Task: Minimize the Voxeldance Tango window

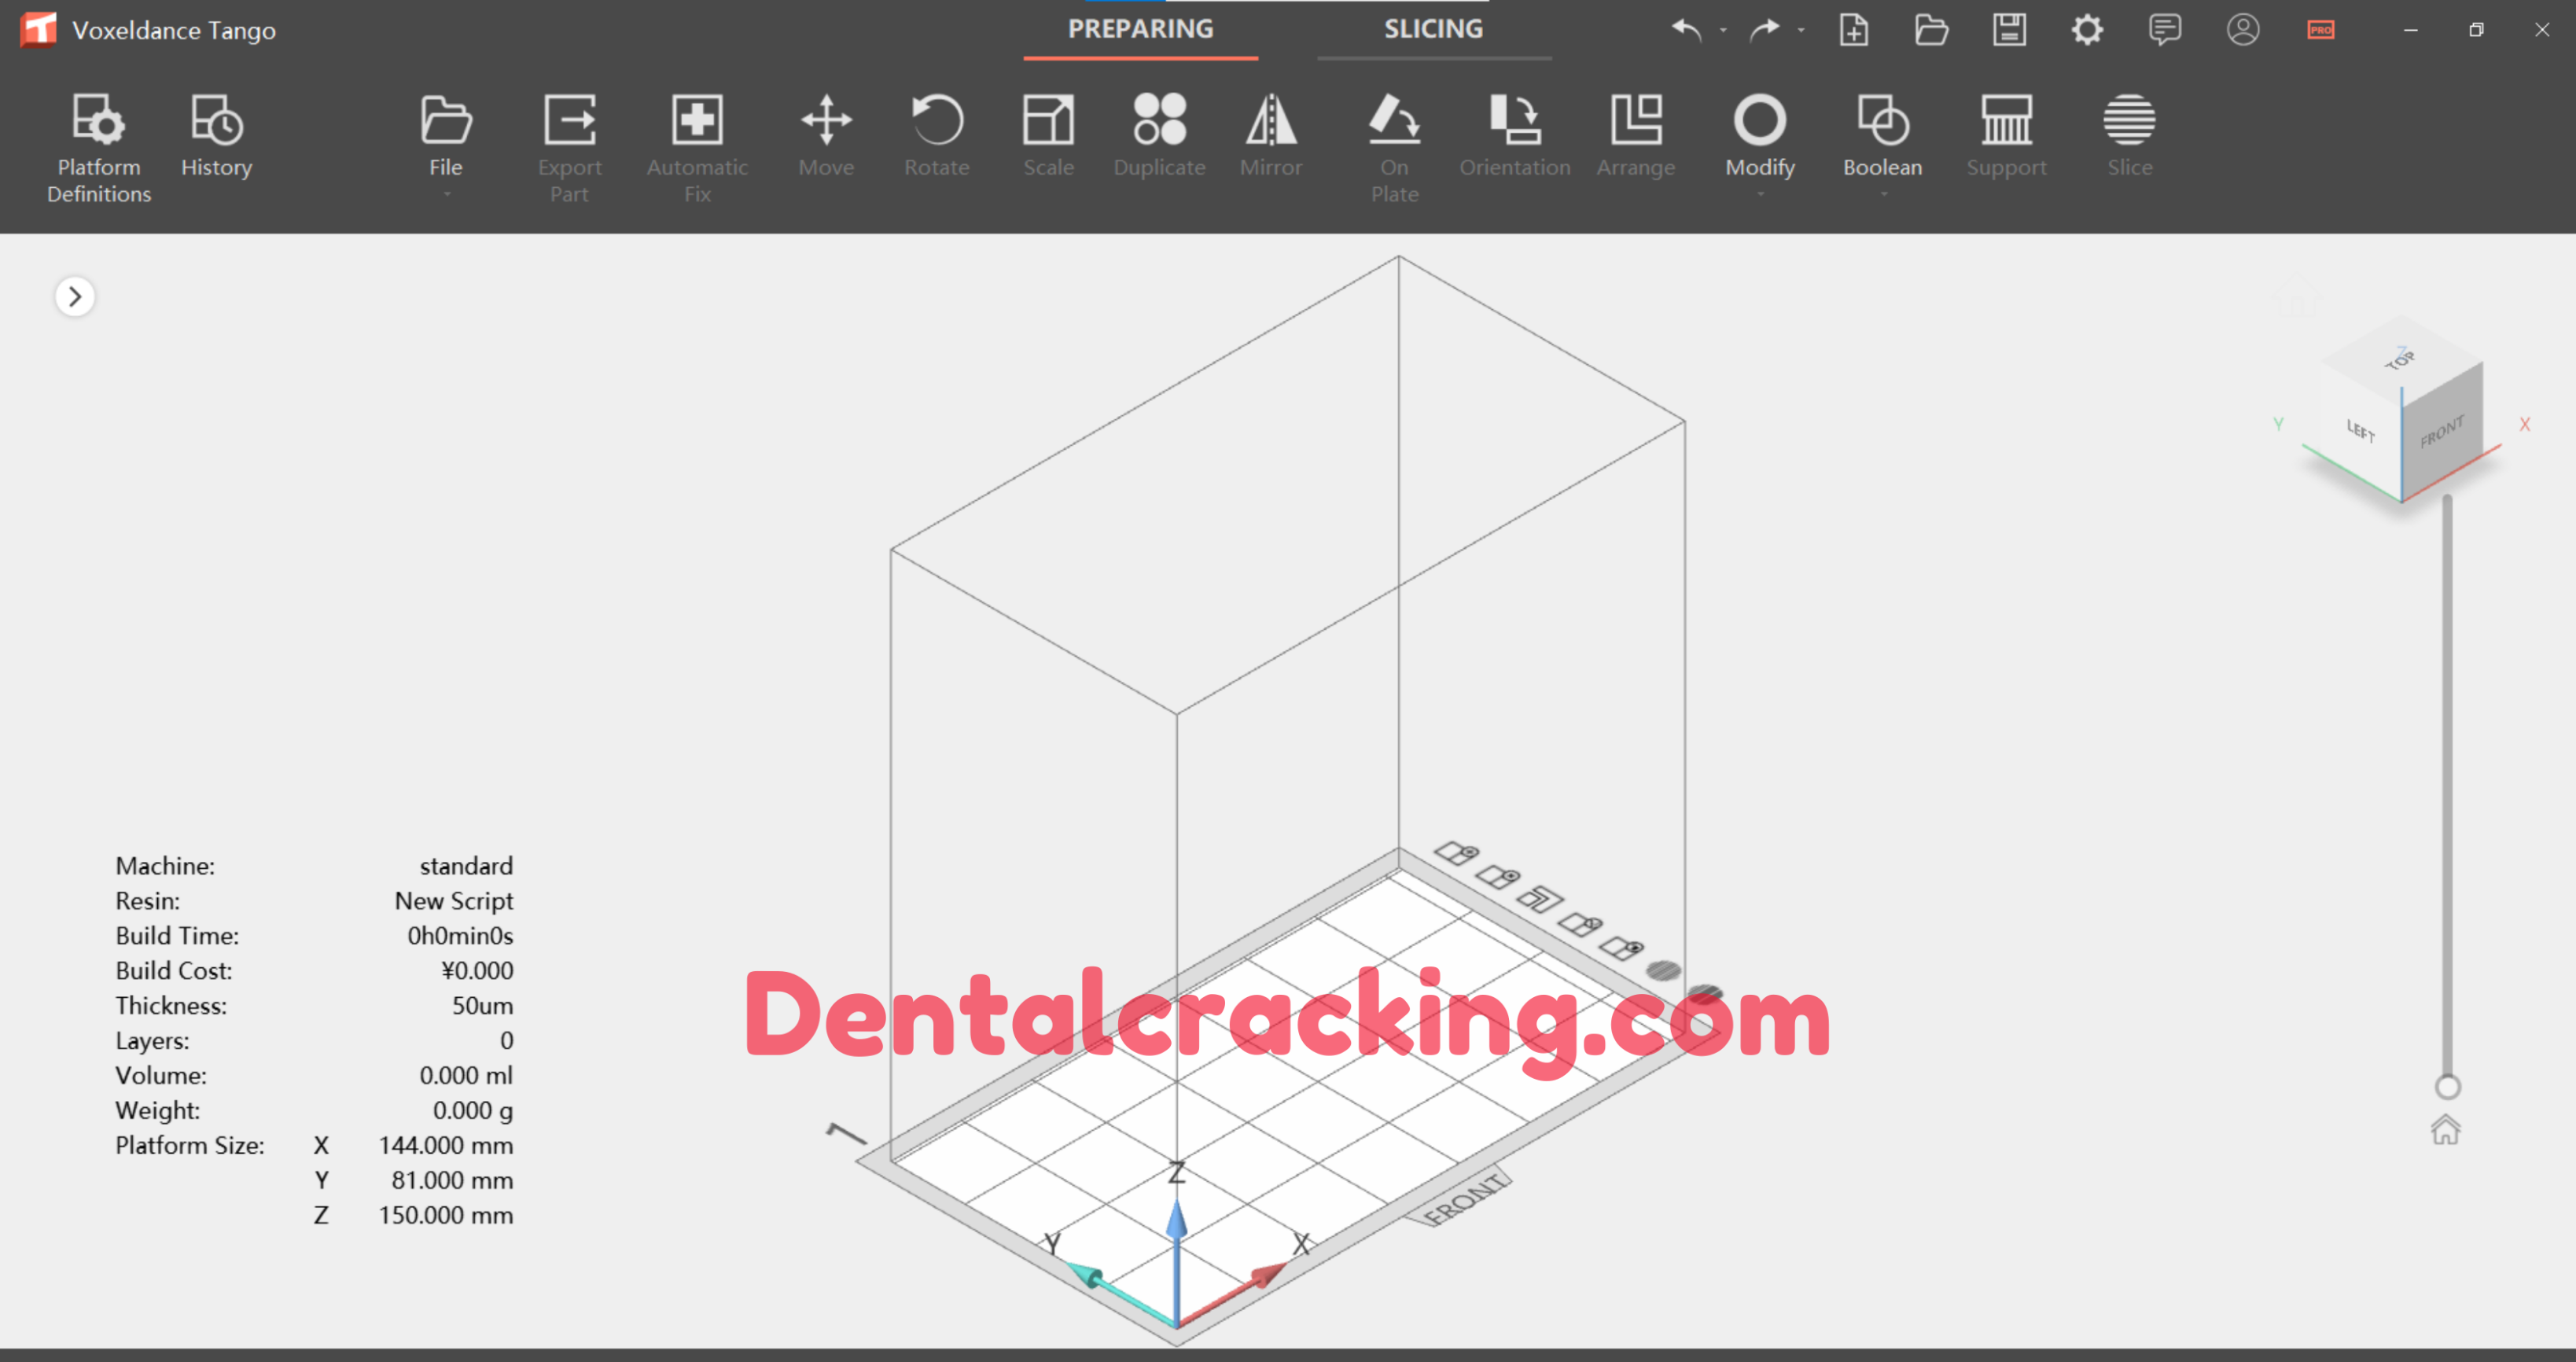Action: (x=2411, y=30)
